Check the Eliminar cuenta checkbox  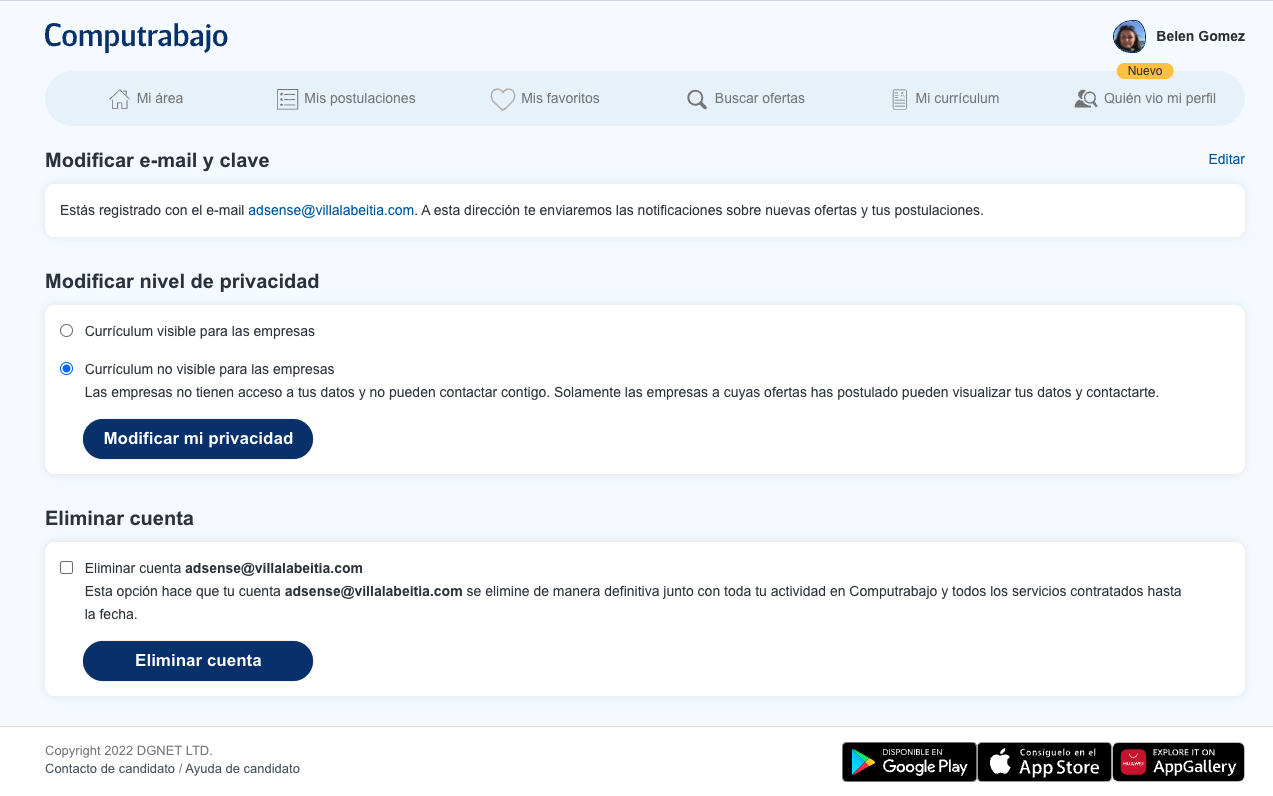tap(67, 568)
